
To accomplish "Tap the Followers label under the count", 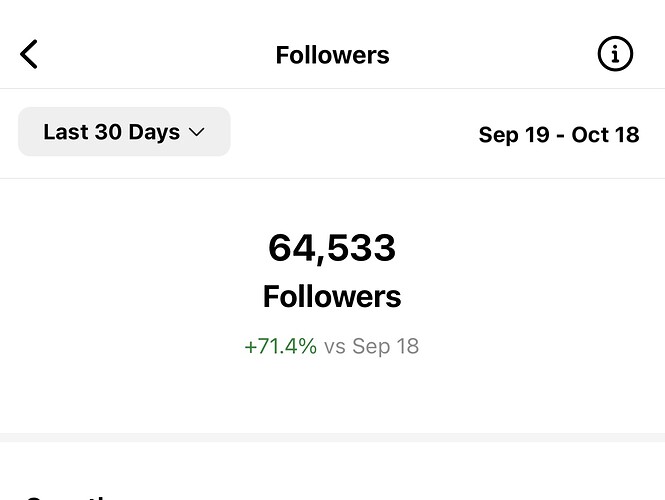I will click(332, 297).
